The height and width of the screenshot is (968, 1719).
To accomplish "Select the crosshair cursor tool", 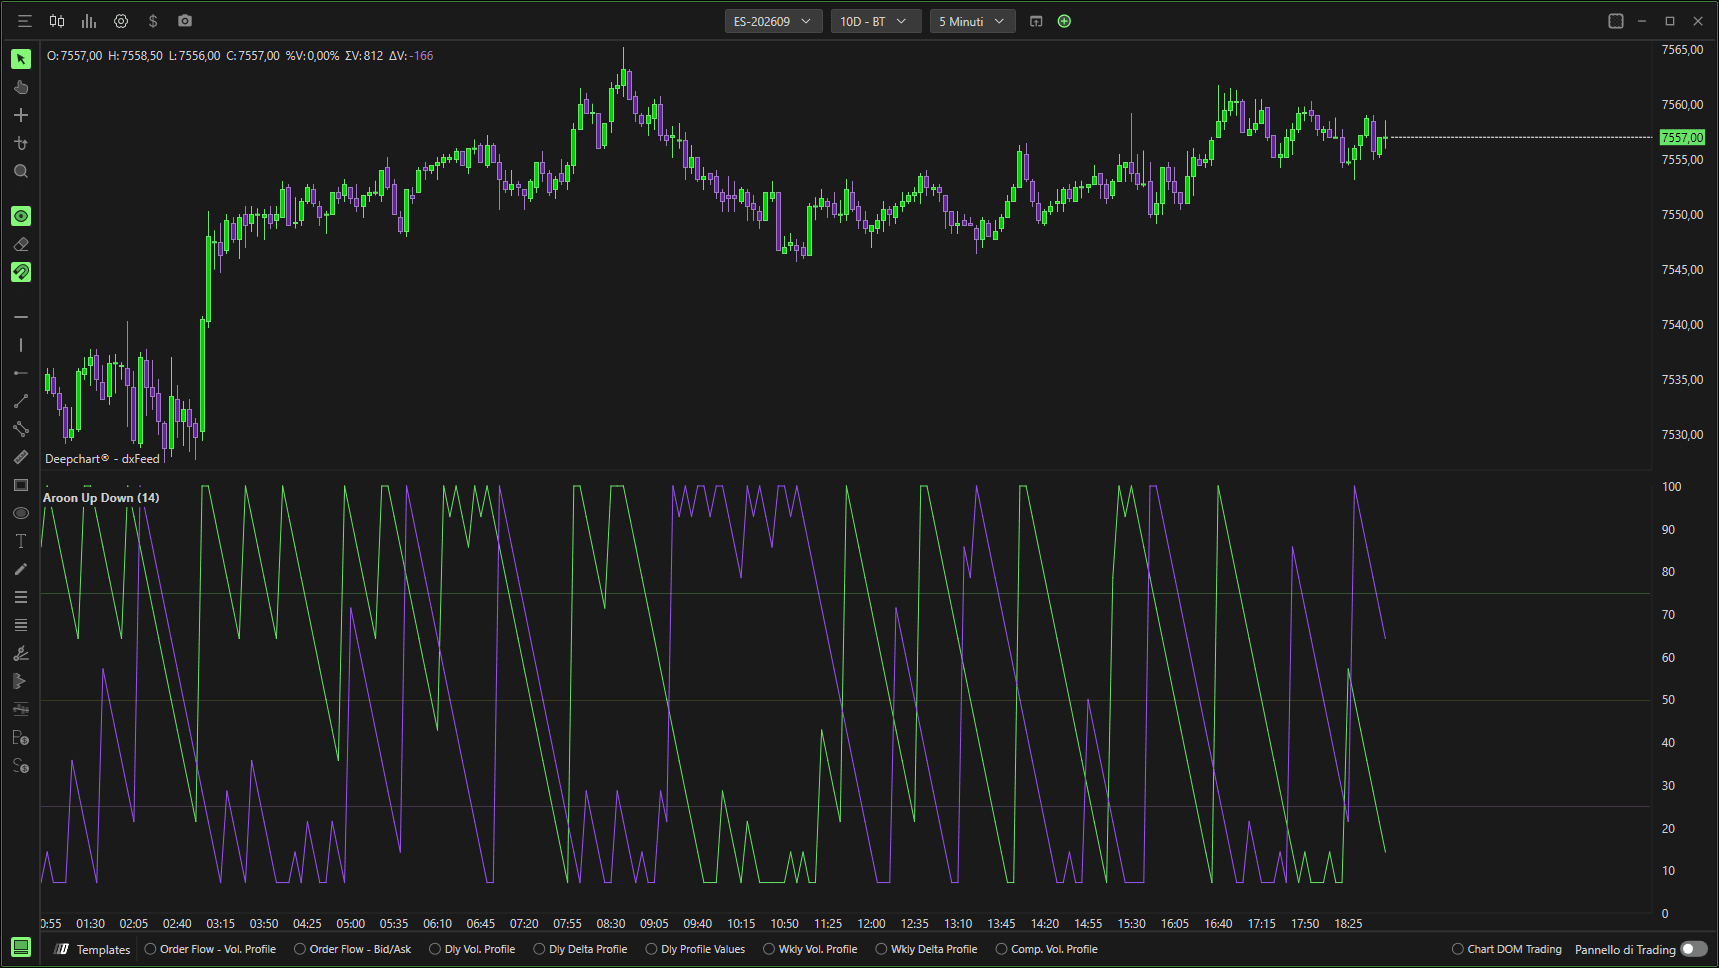I will 21,115.
